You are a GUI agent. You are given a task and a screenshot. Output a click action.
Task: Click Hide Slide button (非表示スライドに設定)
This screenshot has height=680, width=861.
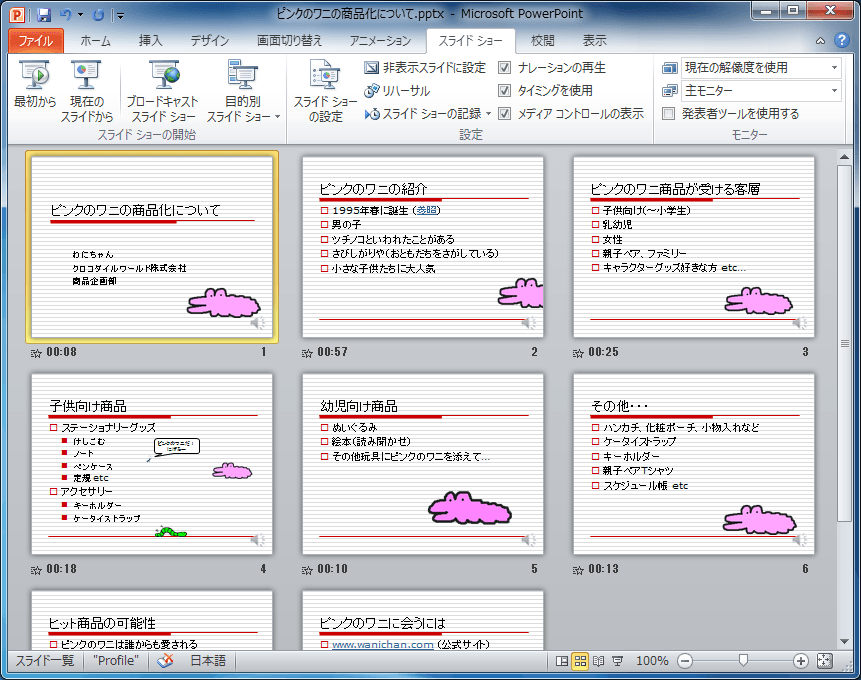(425, 68)
